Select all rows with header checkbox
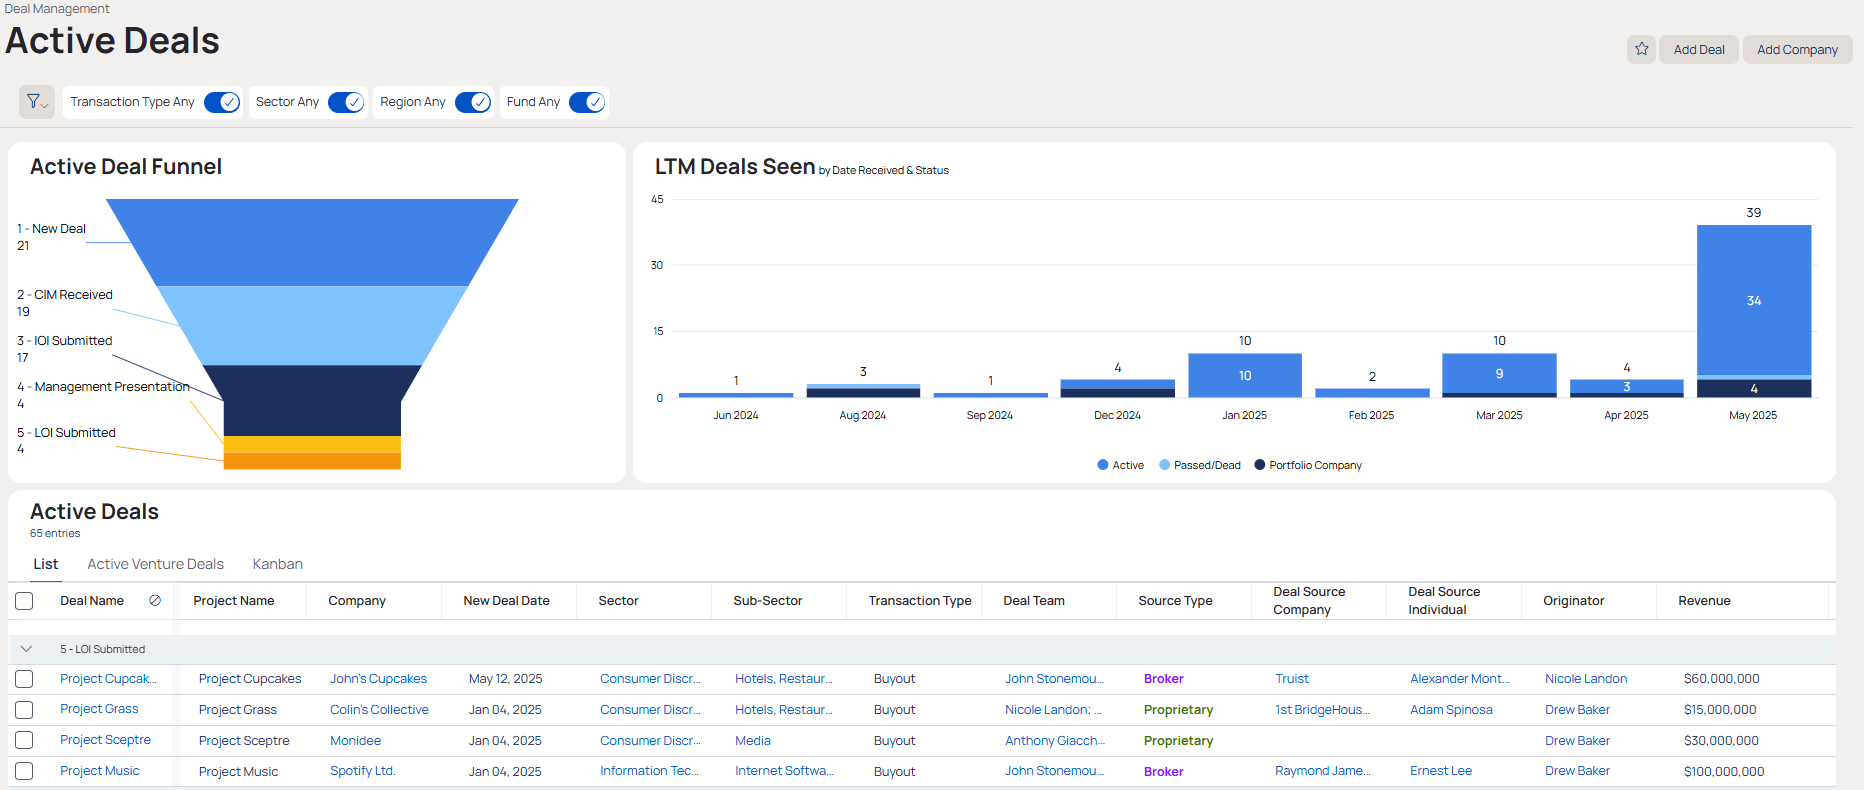The image size is (1864, 790). 25,601
